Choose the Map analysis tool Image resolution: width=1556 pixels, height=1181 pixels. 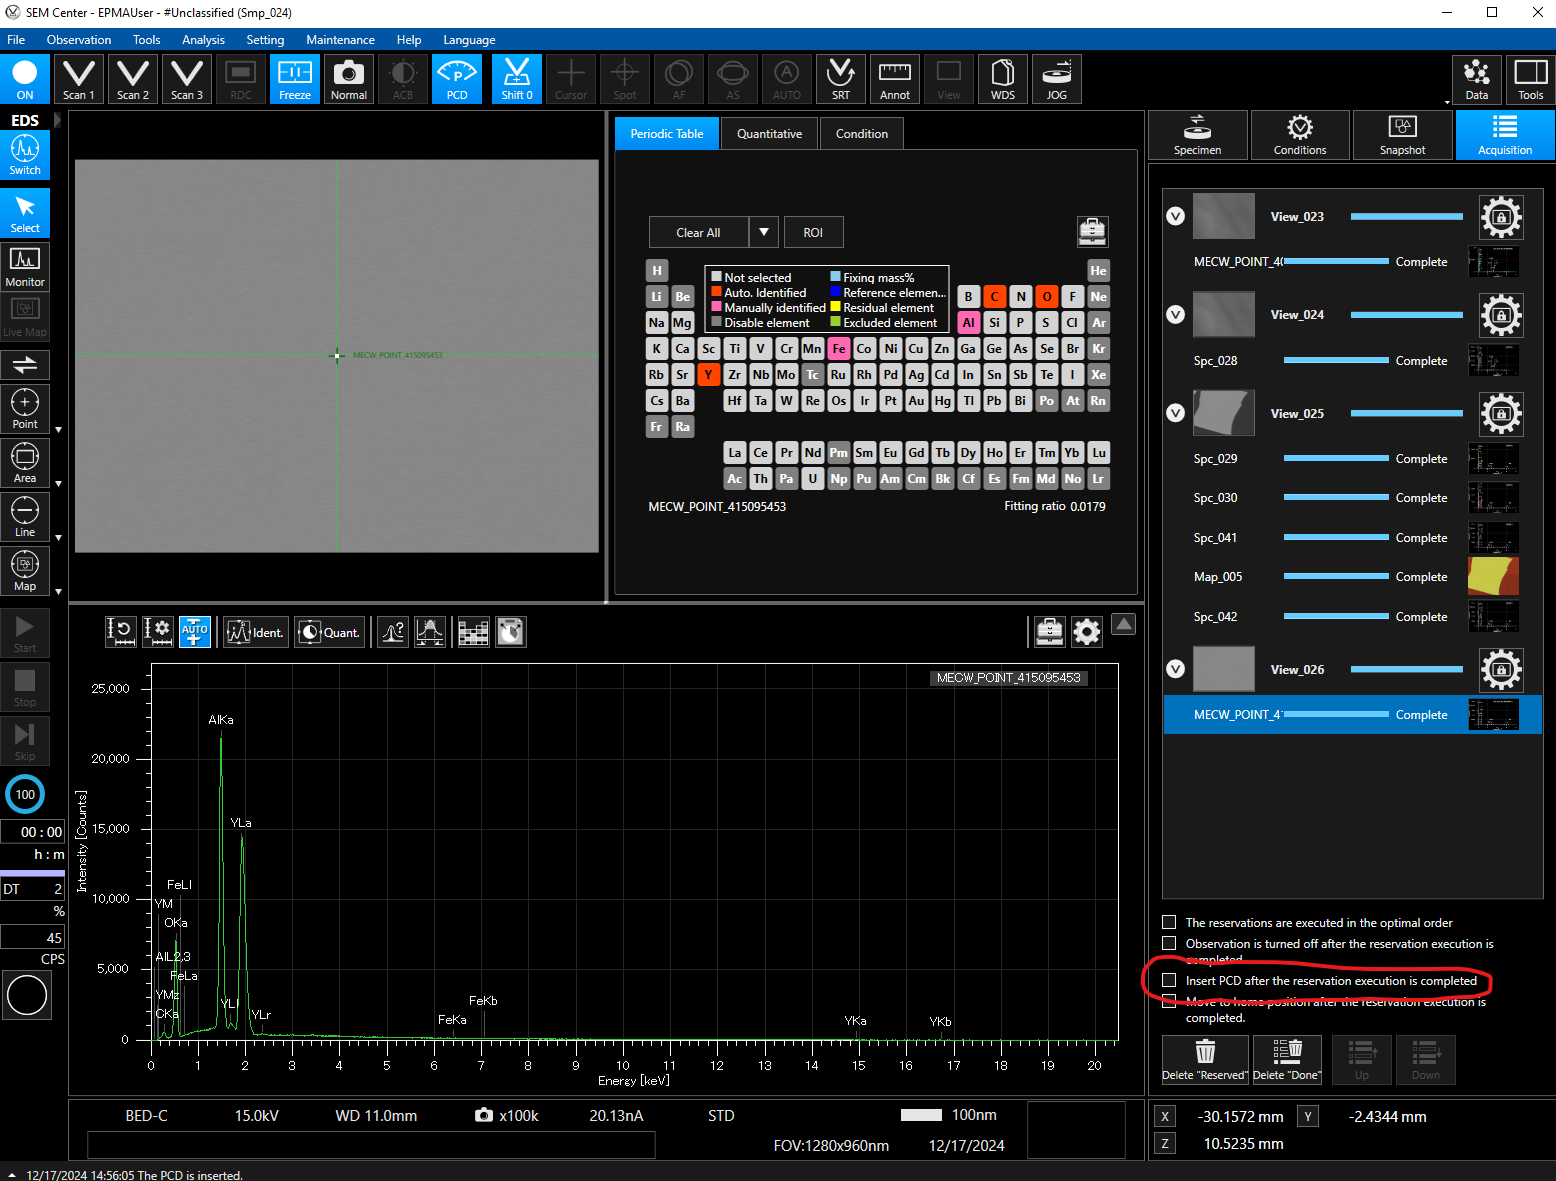[25, 570]
